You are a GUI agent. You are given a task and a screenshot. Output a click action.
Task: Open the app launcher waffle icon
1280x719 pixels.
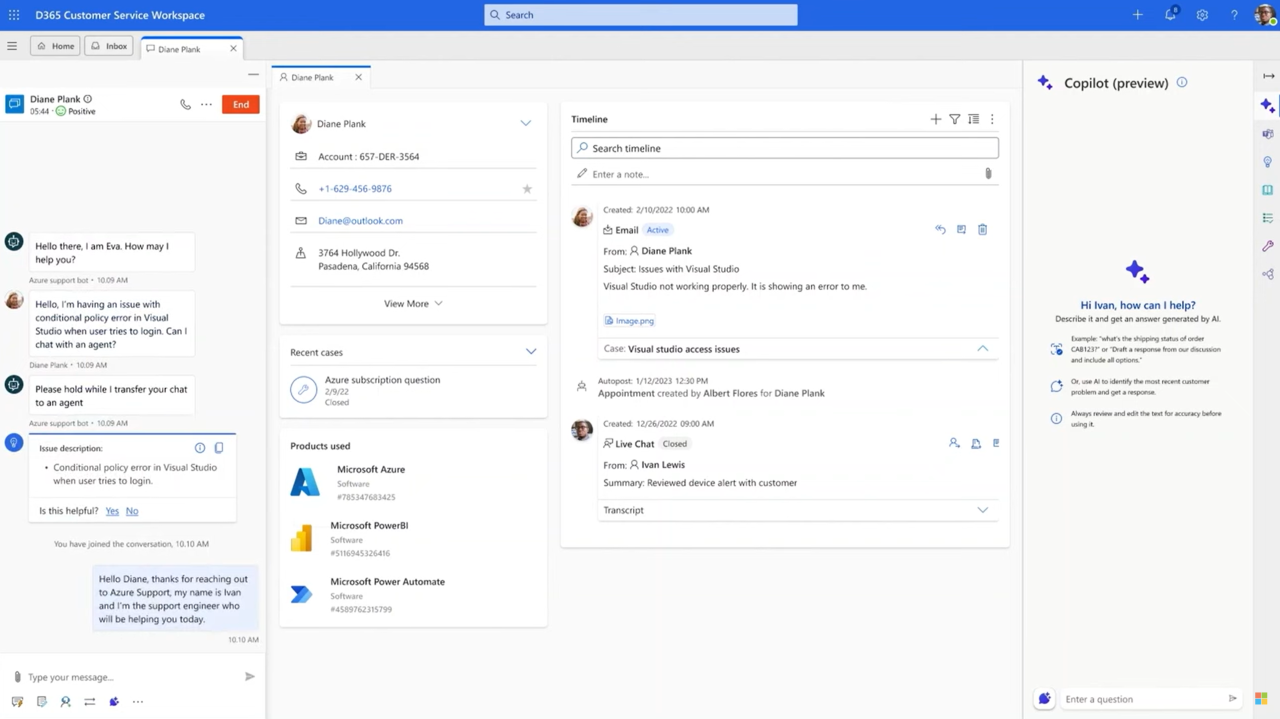(14, 15)
